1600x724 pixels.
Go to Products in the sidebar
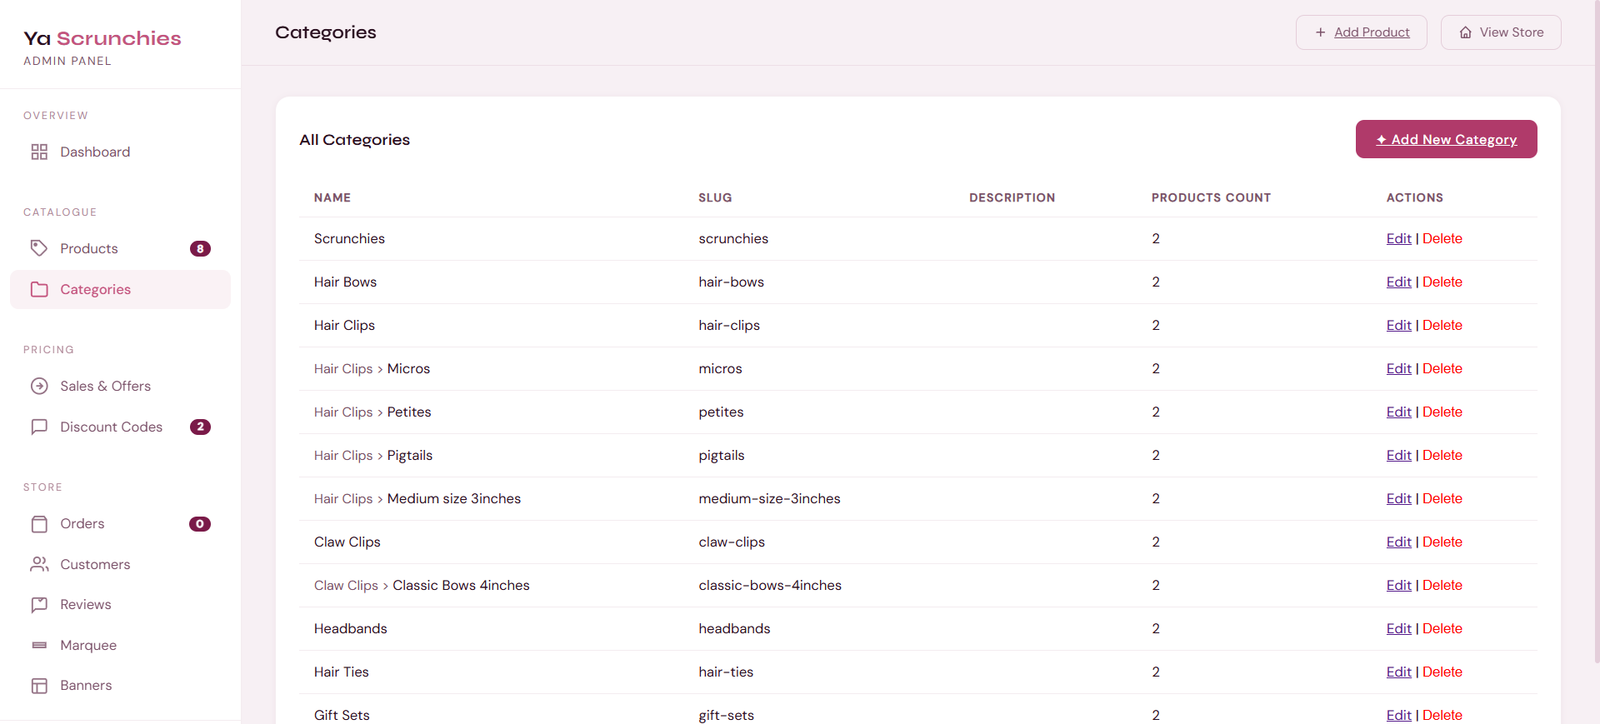click(x=120, y=248)
